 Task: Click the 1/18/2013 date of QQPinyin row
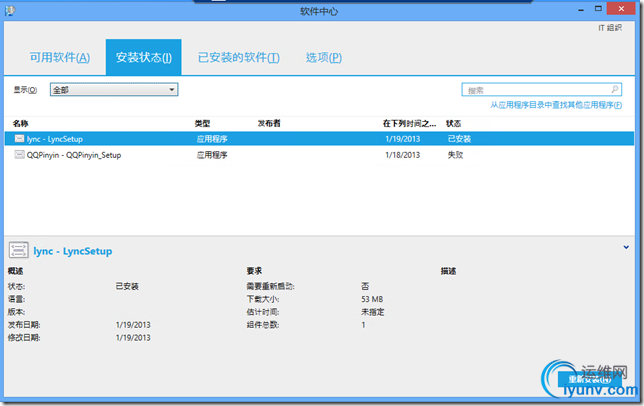click(x=402, y=155)
